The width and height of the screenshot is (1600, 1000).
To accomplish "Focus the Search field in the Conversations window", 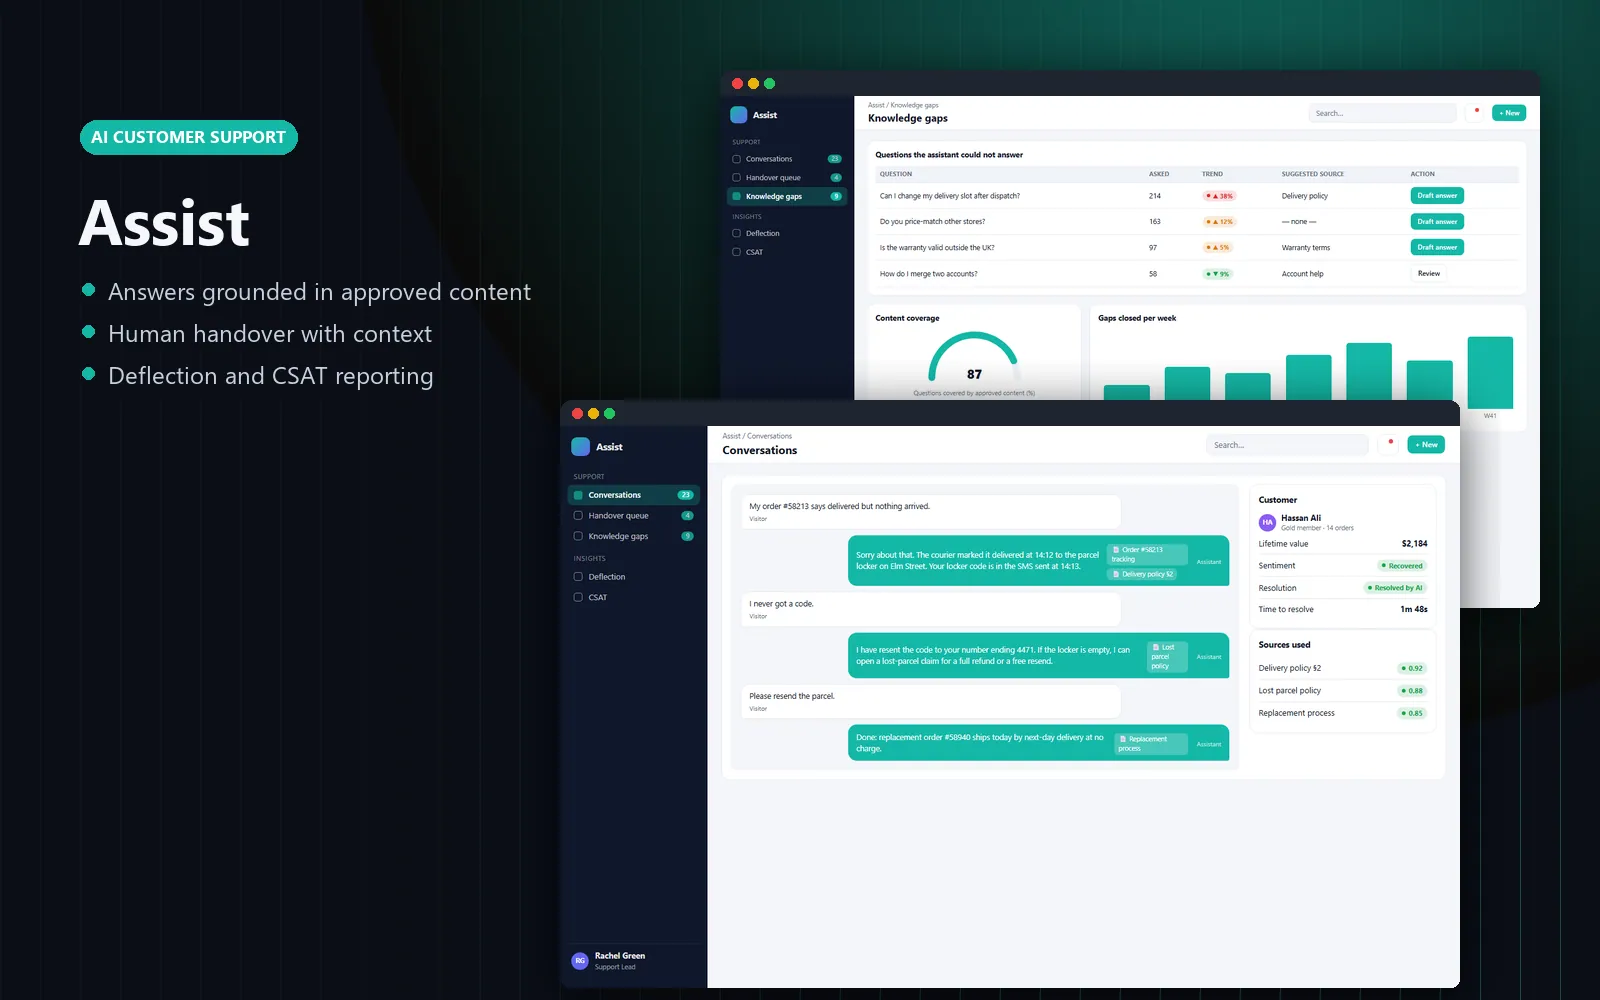I will click(1287, 445).
